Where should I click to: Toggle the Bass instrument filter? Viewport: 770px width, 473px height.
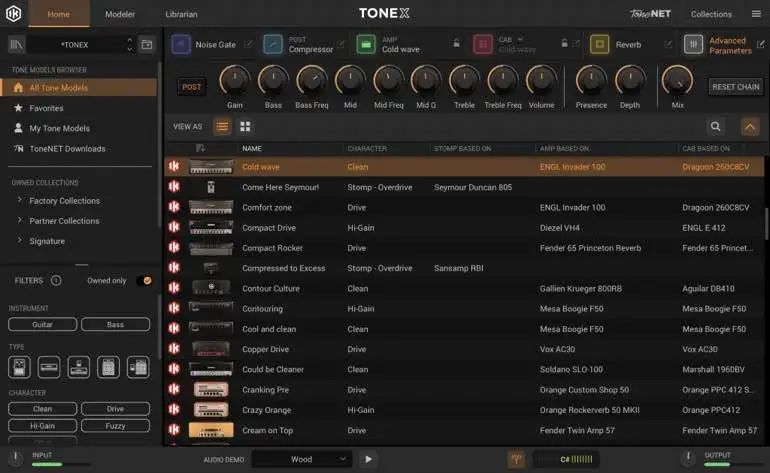pos(115,324)
